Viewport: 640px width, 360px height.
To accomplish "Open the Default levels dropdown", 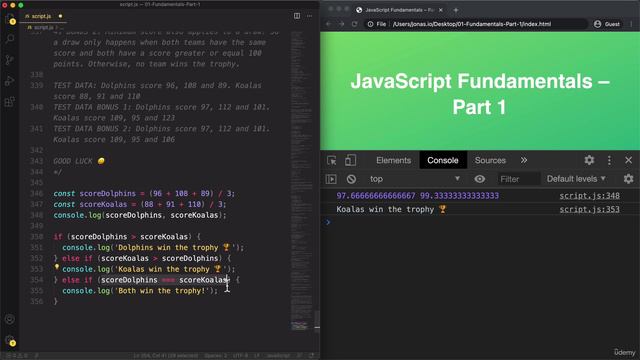I will tap(576, 179).
